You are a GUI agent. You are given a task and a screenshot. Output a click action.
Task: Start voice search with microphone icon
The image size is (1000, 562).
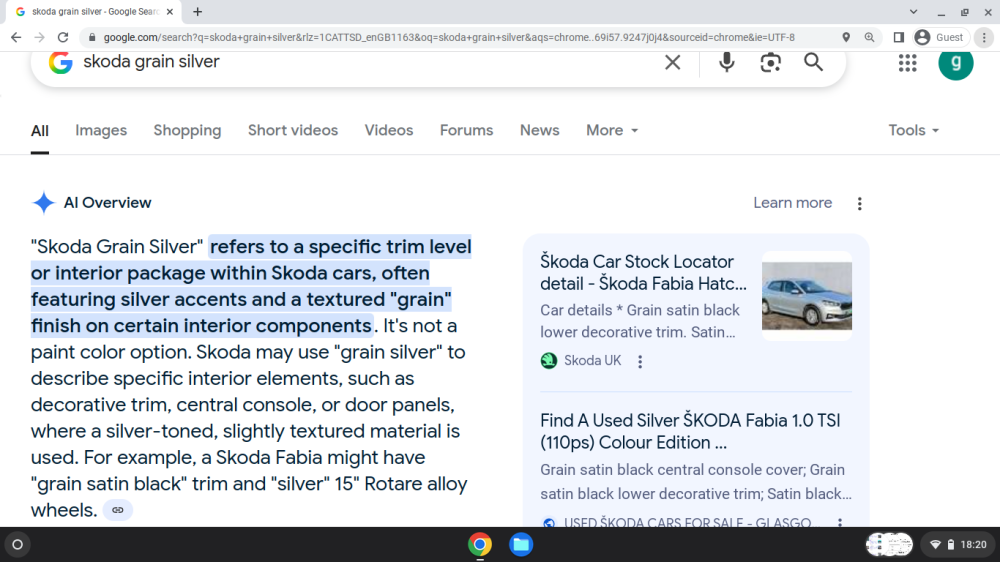(x=726, y=62)
